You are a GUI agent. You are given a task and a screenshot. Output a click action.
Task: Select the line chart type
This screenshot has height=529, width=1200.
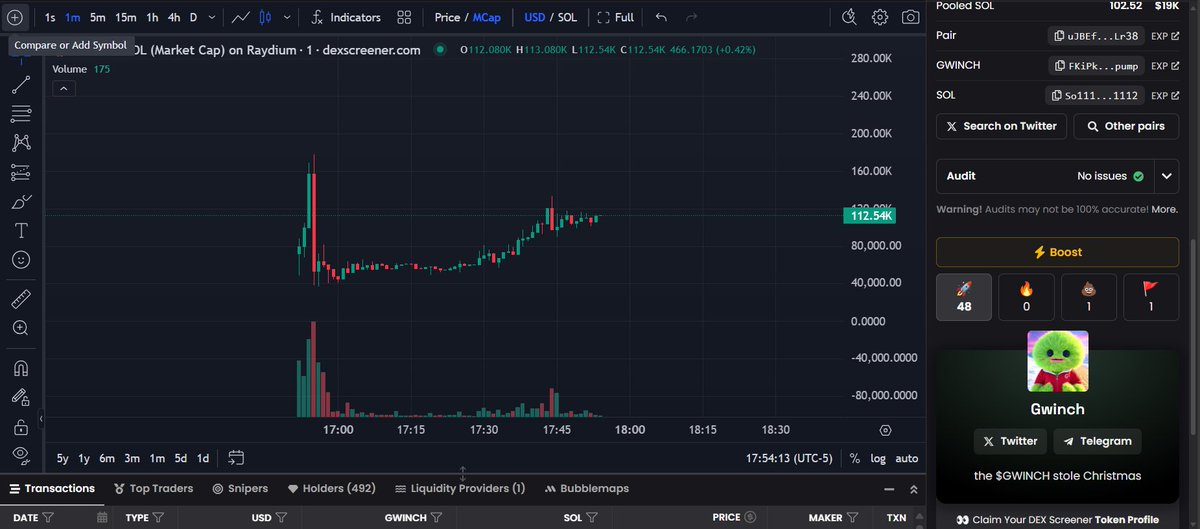click(x=241, y=17)
